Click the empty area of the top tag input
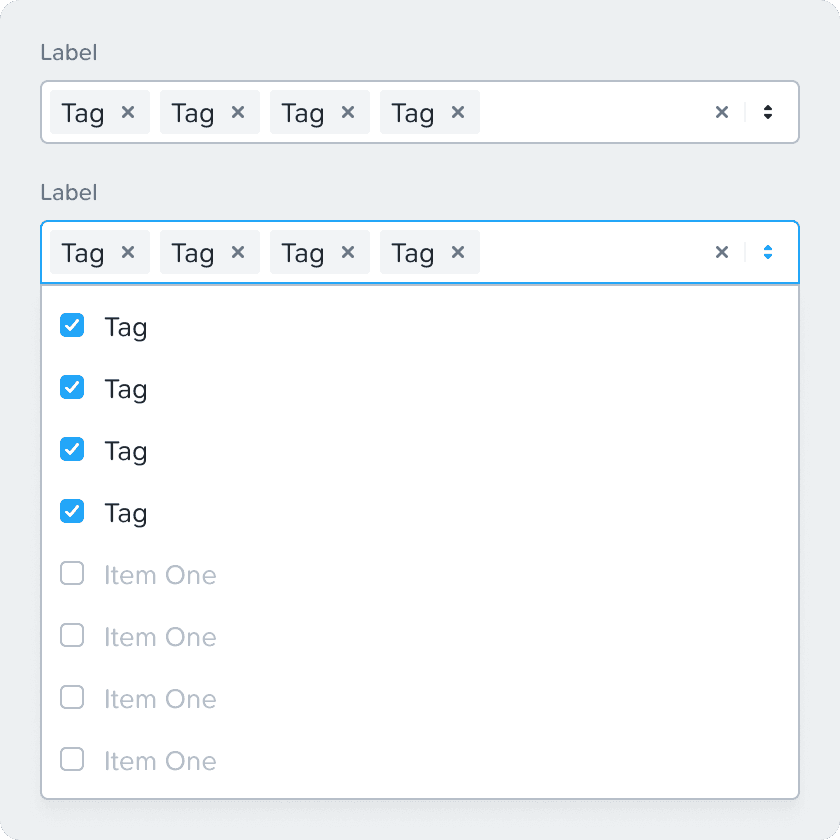 [590, 112]
